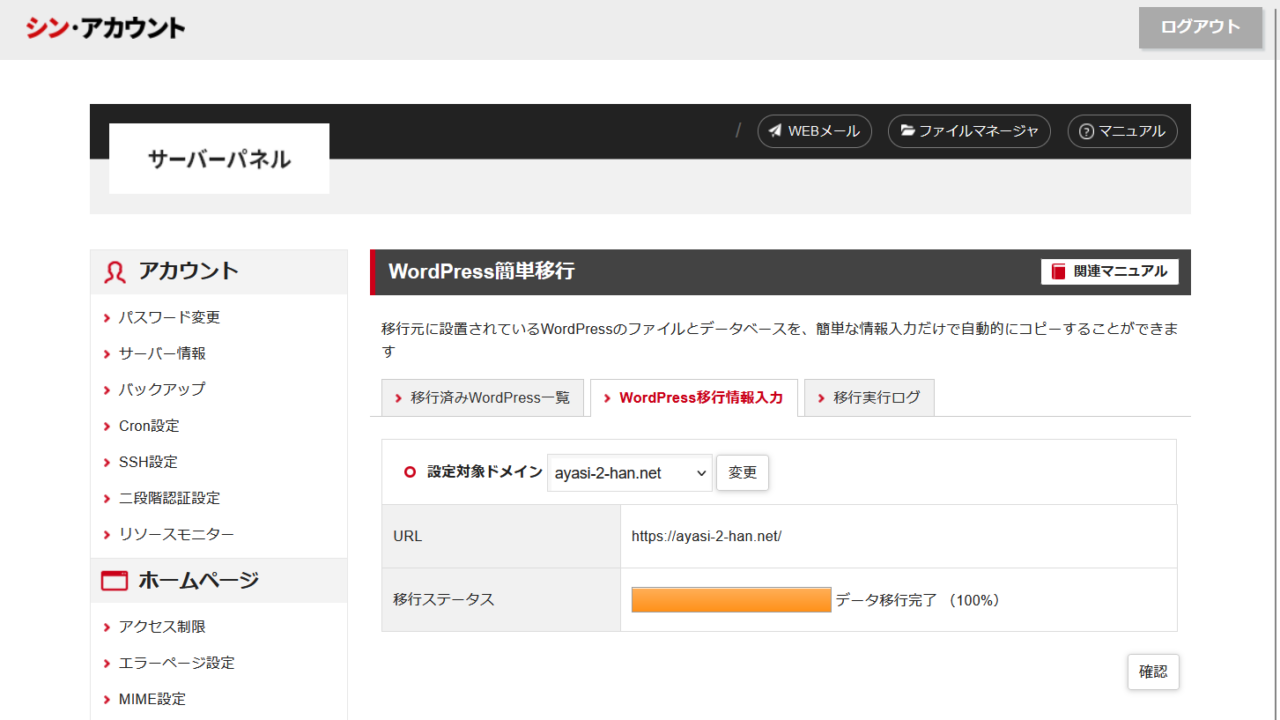
Task: Open the マニュアル link
Action: 1122,131
